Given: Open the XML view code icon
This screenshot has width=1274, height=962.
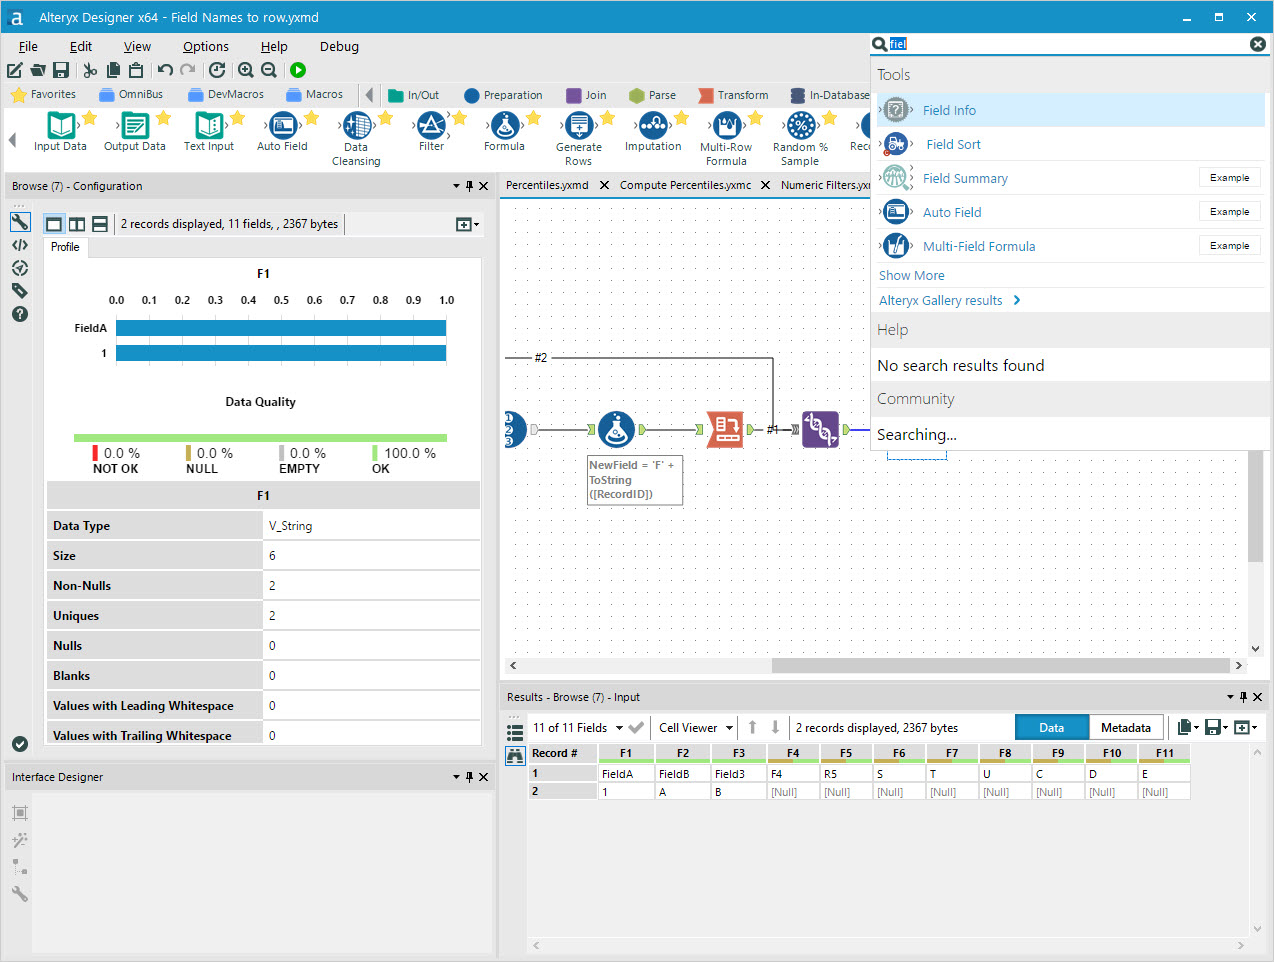Looking at the screenshot, I should coord(20,245).
